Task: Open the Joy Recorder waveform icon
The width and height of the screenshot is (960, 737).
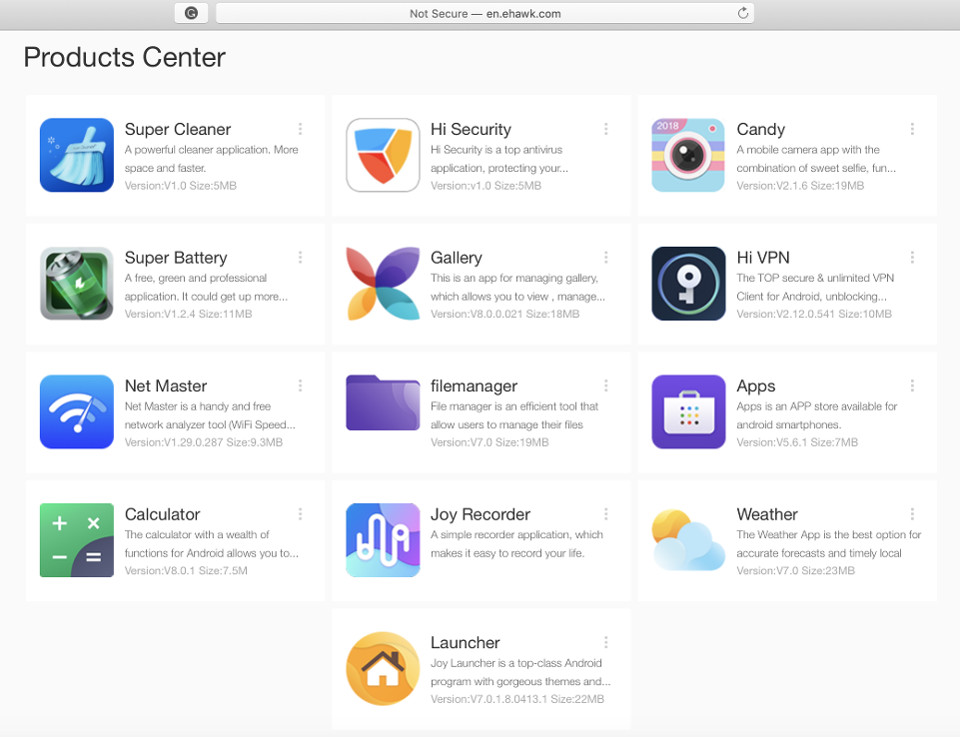Action: pos(383,540)
